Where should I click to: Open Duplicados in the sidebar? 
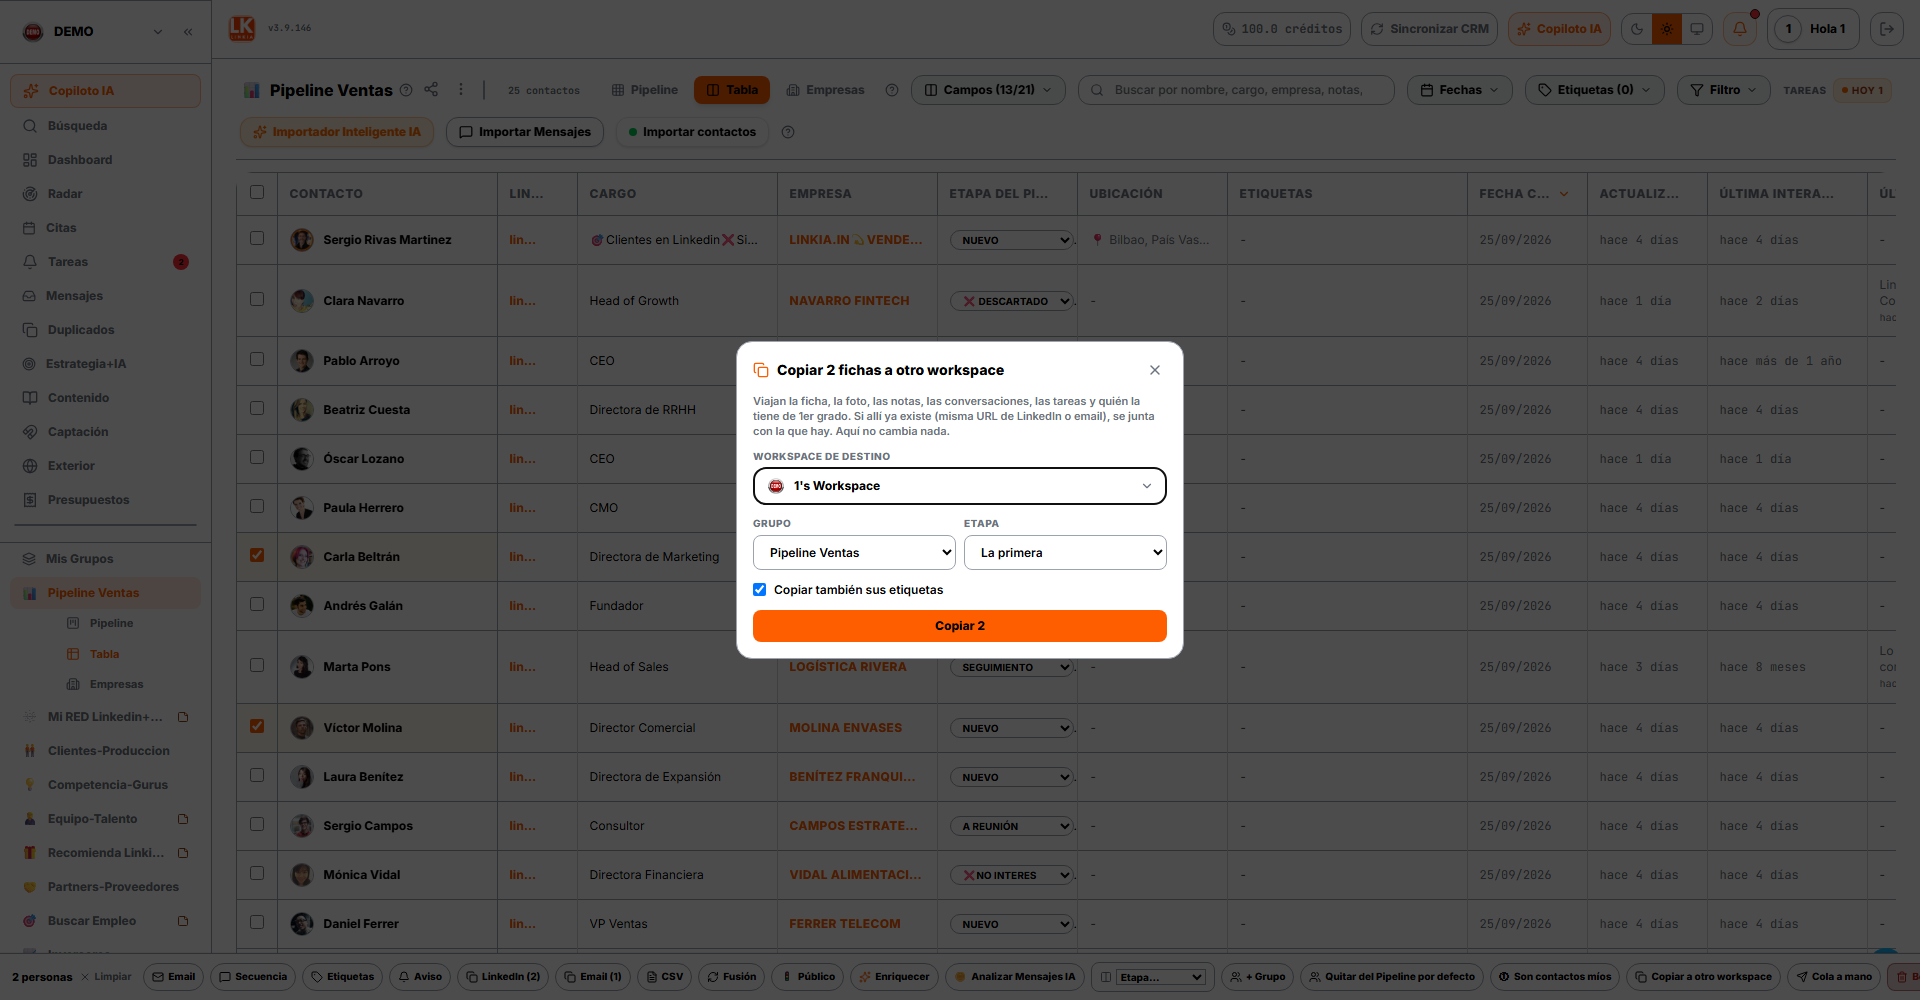(x=105, y=330)
